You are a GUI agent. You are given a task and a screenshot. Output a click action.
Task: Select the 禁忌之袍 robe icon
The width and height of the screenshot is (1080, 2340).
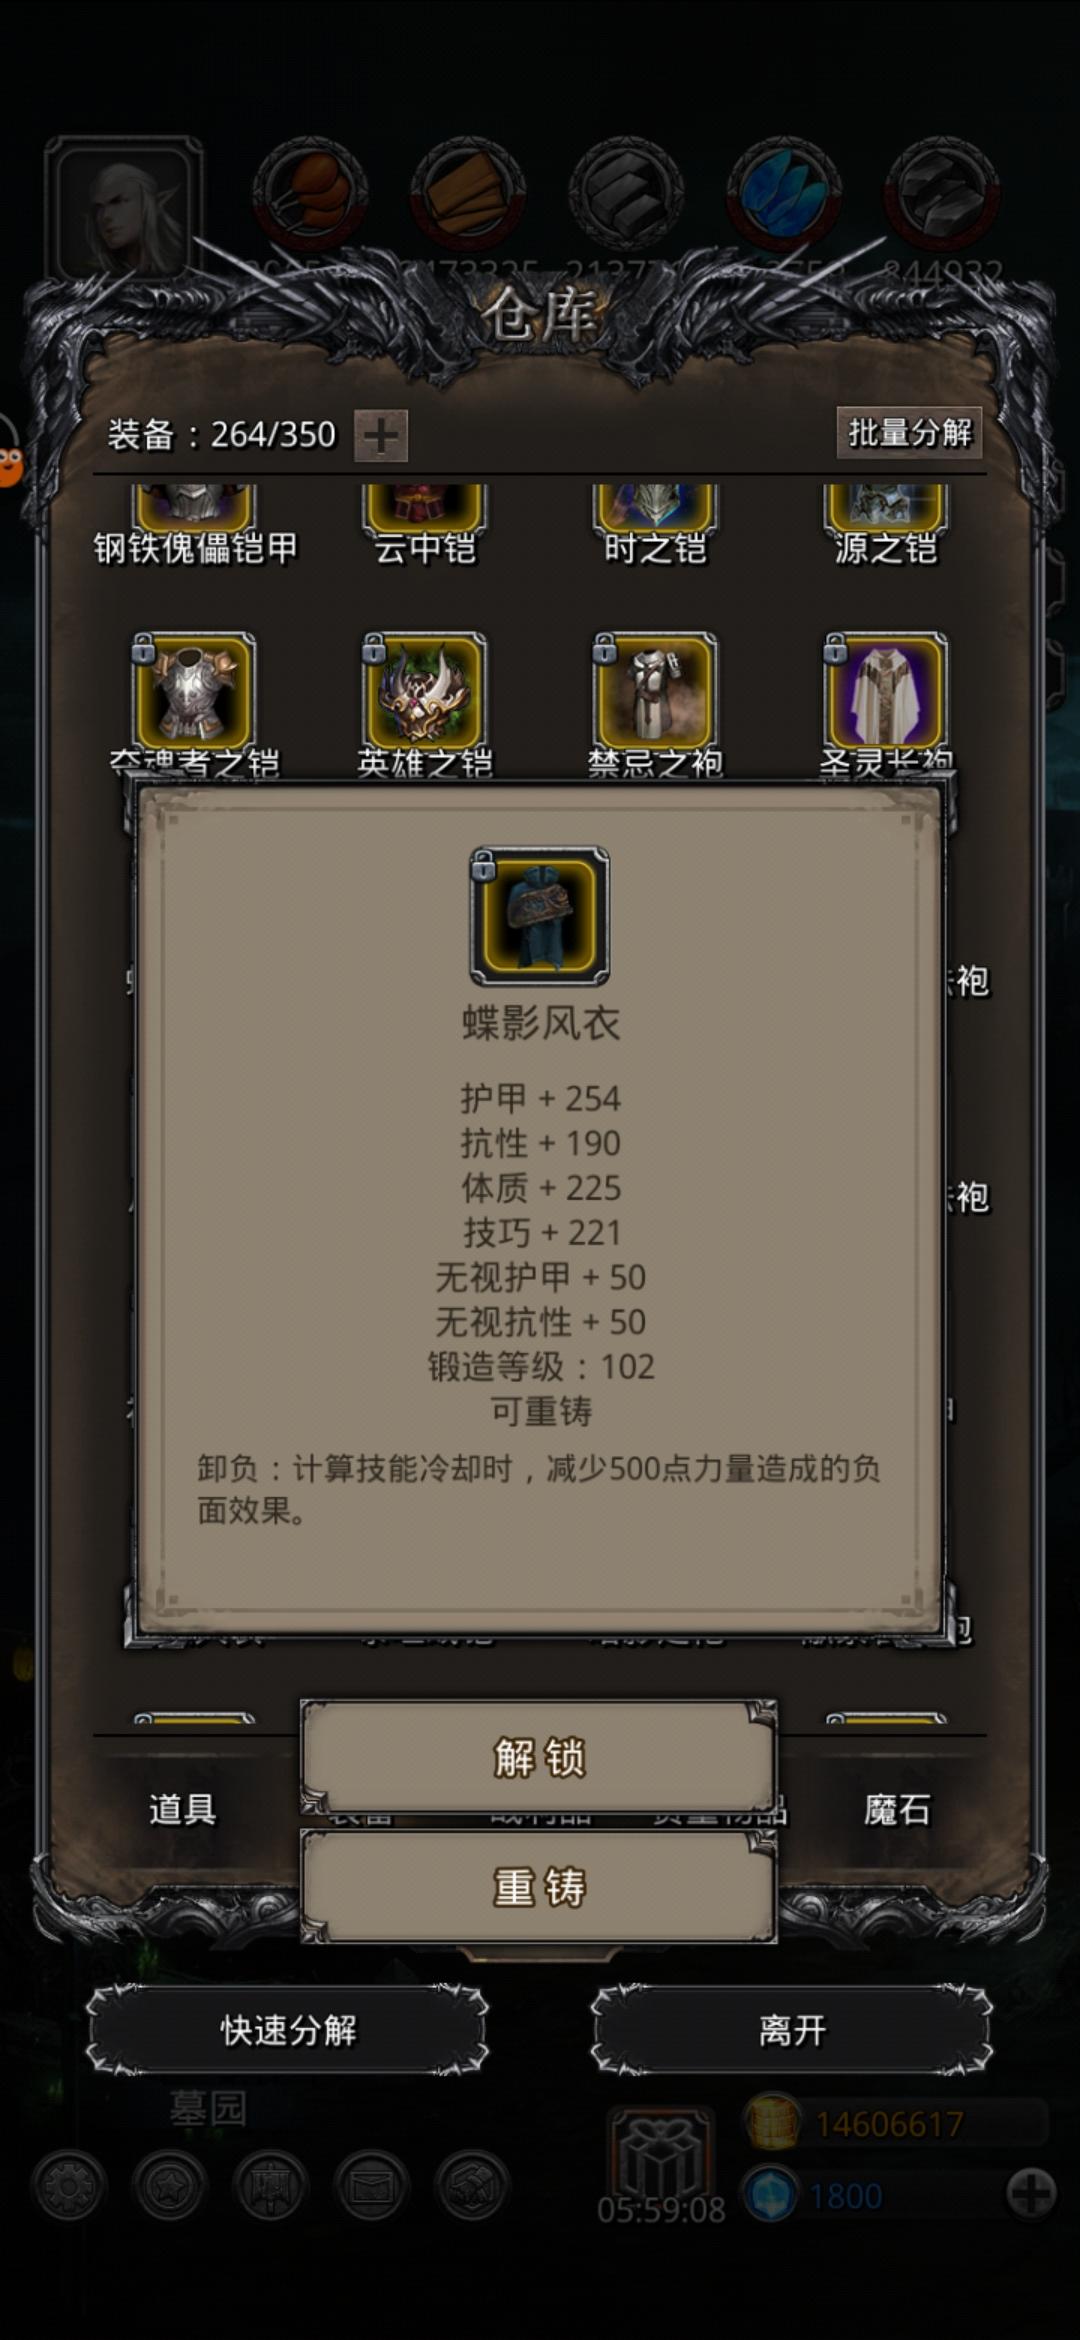click(x=655, y=691)
